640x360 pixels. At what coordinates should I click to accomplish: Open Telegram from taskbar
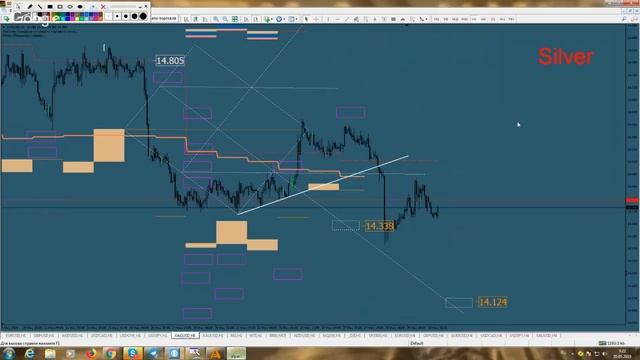point(153,353)
